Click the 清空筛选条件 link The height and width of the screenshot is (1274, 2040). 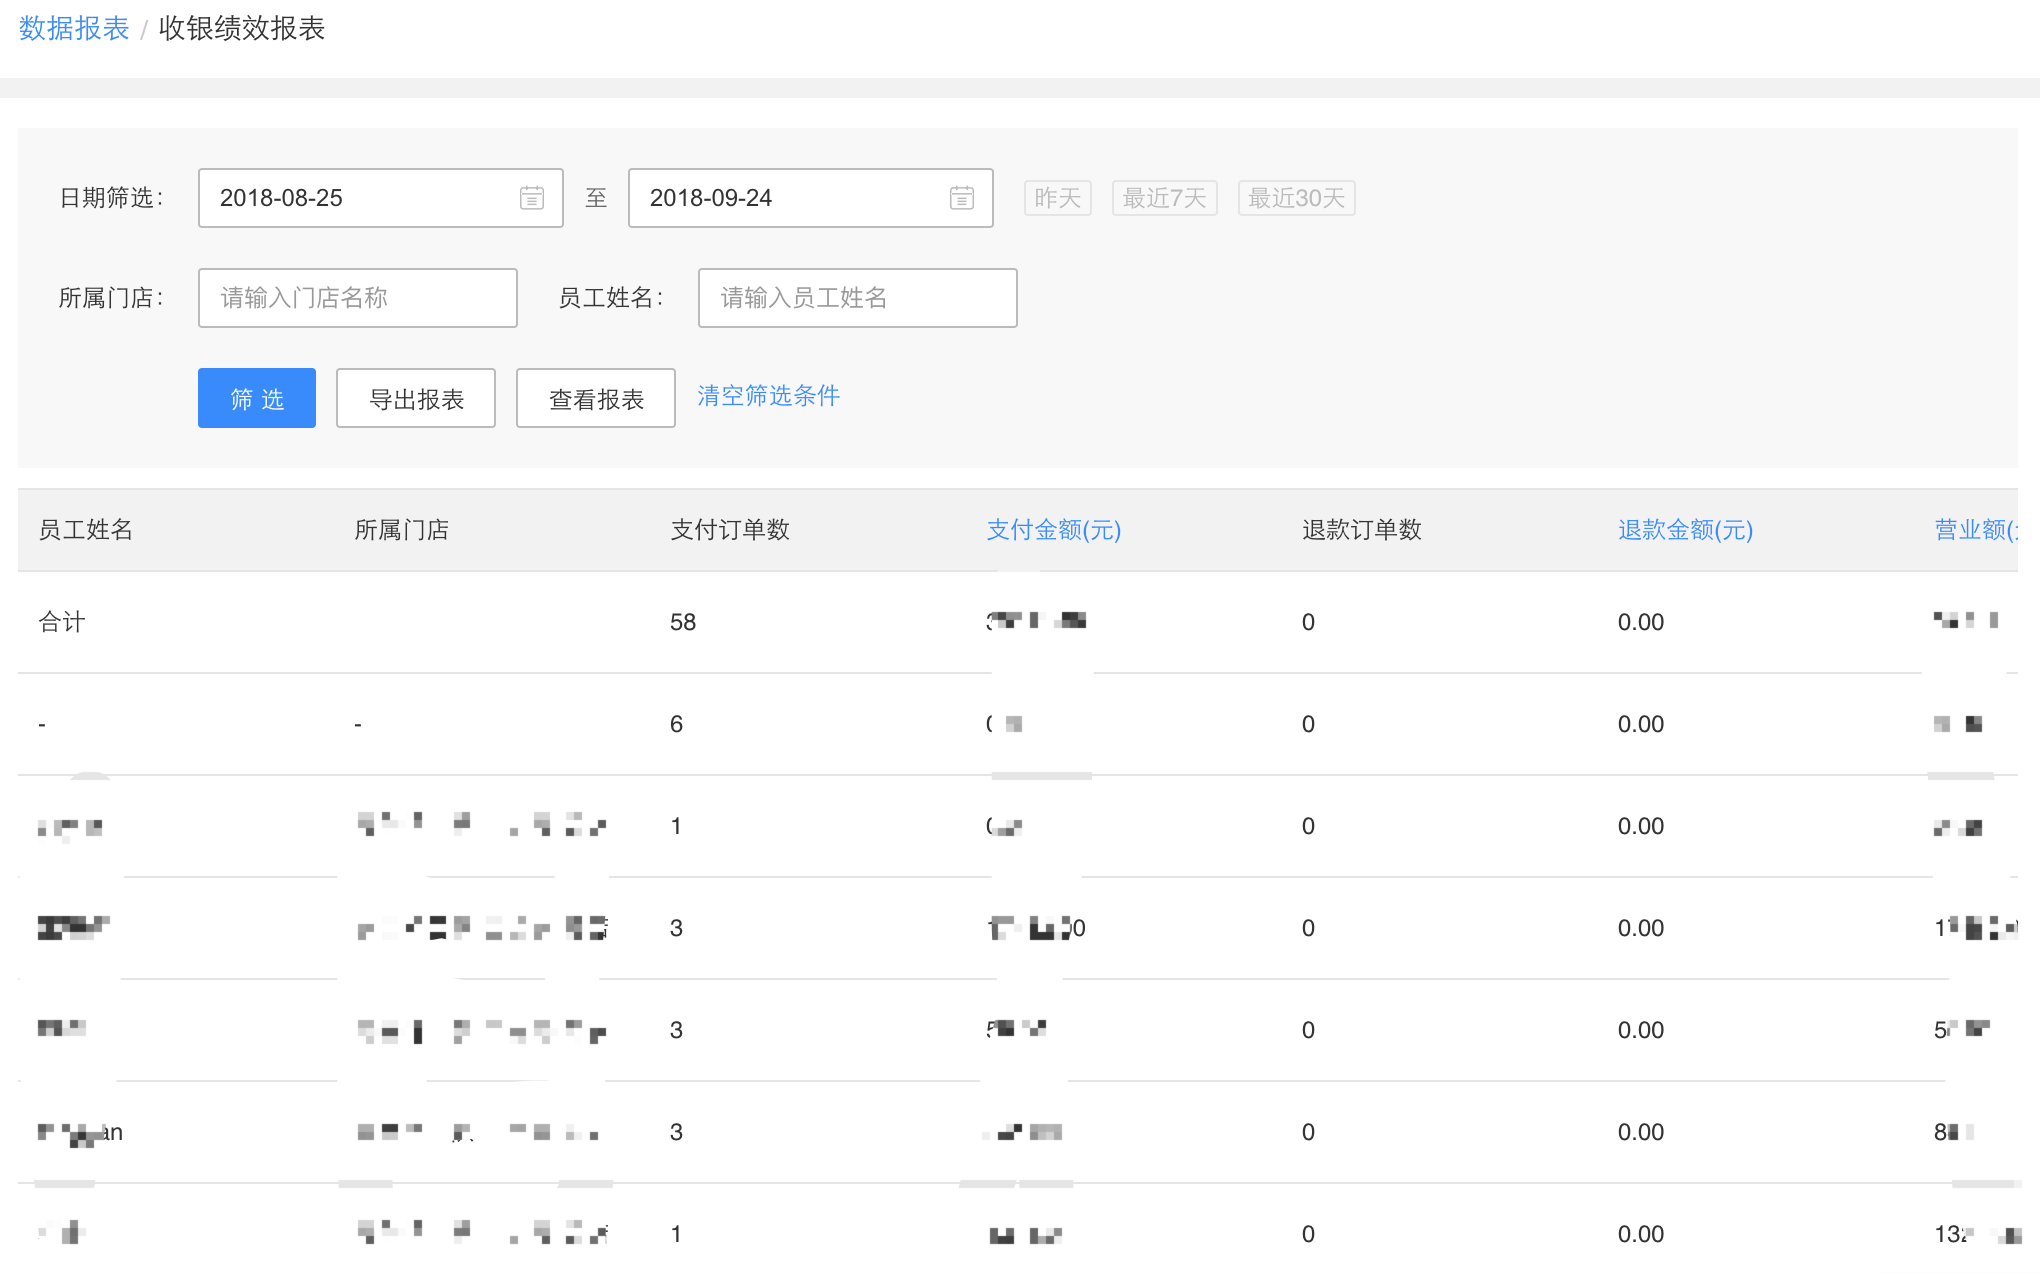coord(768,396)
